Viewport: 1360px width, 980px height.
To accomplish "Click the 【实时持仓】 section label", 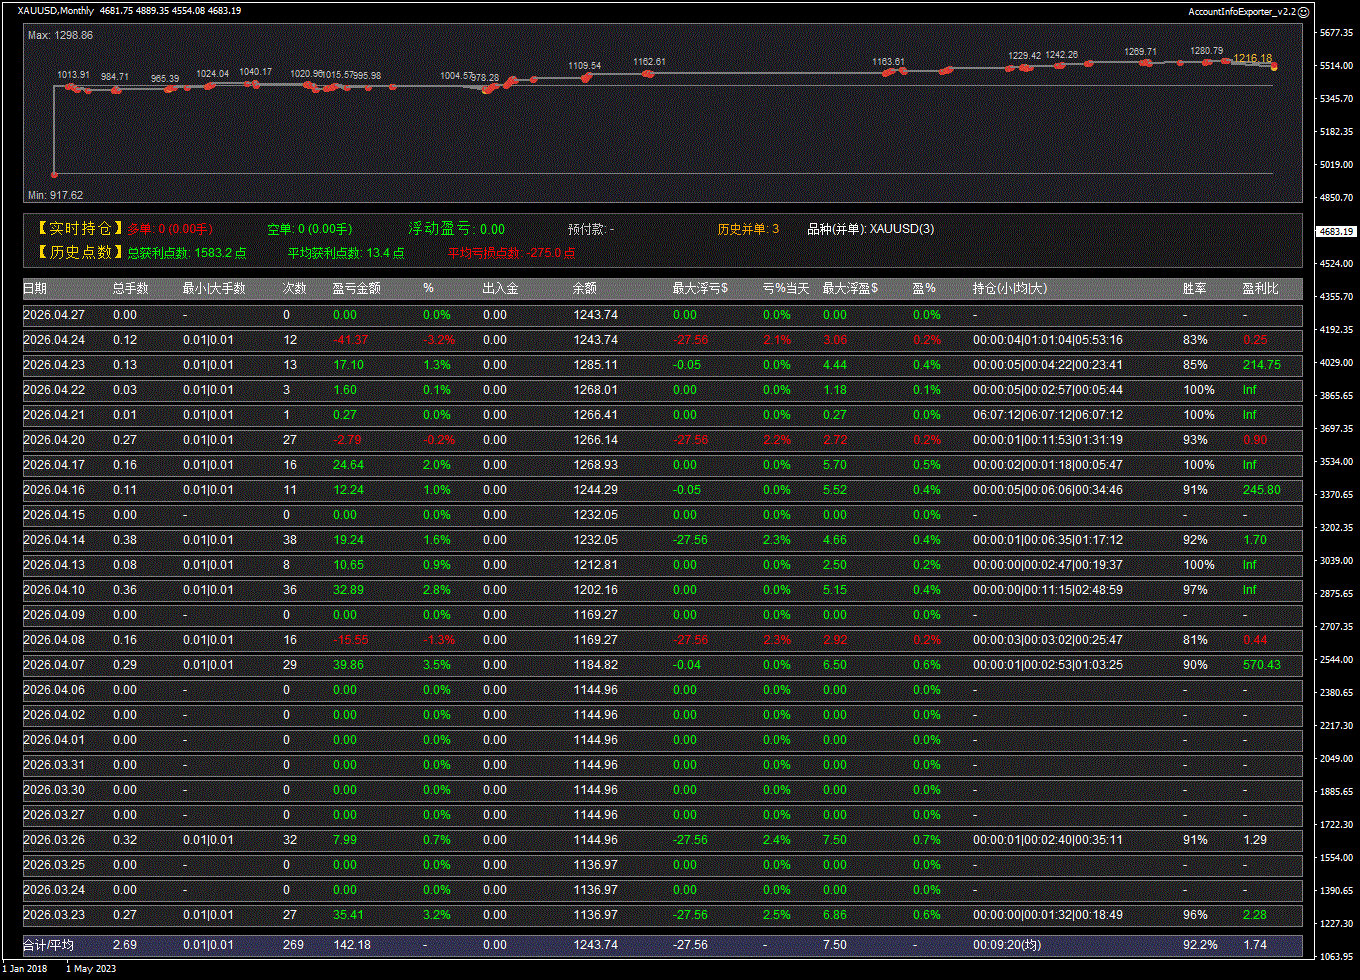I will (x=75, y=229).
